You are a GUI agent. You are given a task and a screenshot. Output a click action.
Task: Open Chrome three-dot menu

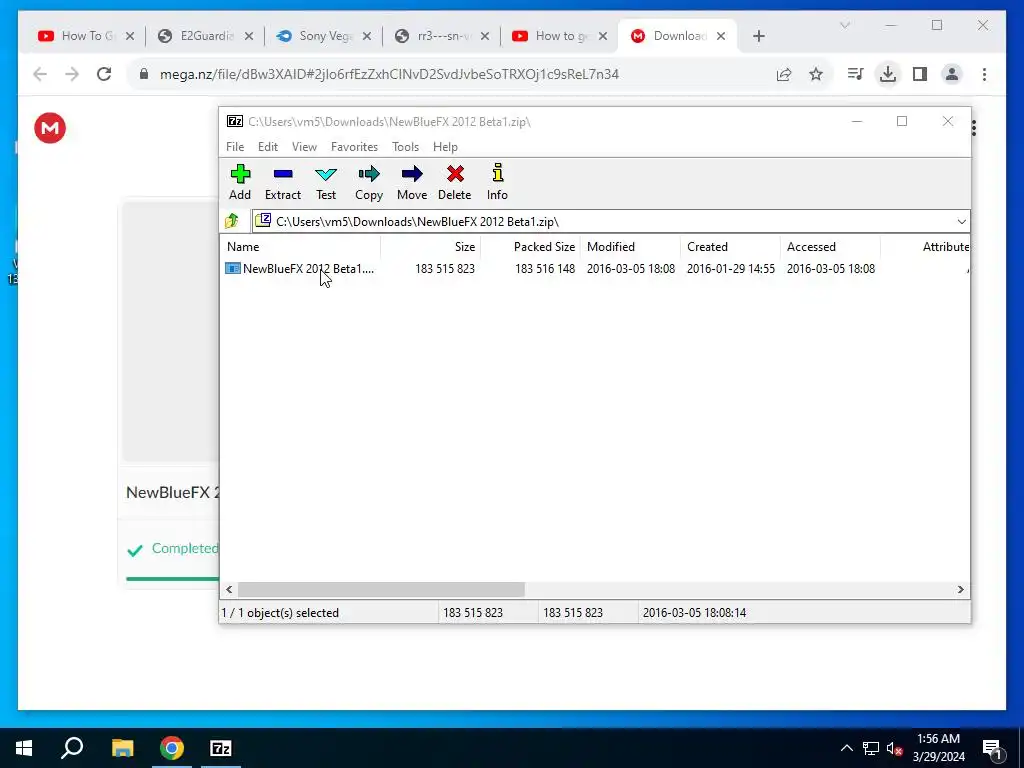click(984, 74)
